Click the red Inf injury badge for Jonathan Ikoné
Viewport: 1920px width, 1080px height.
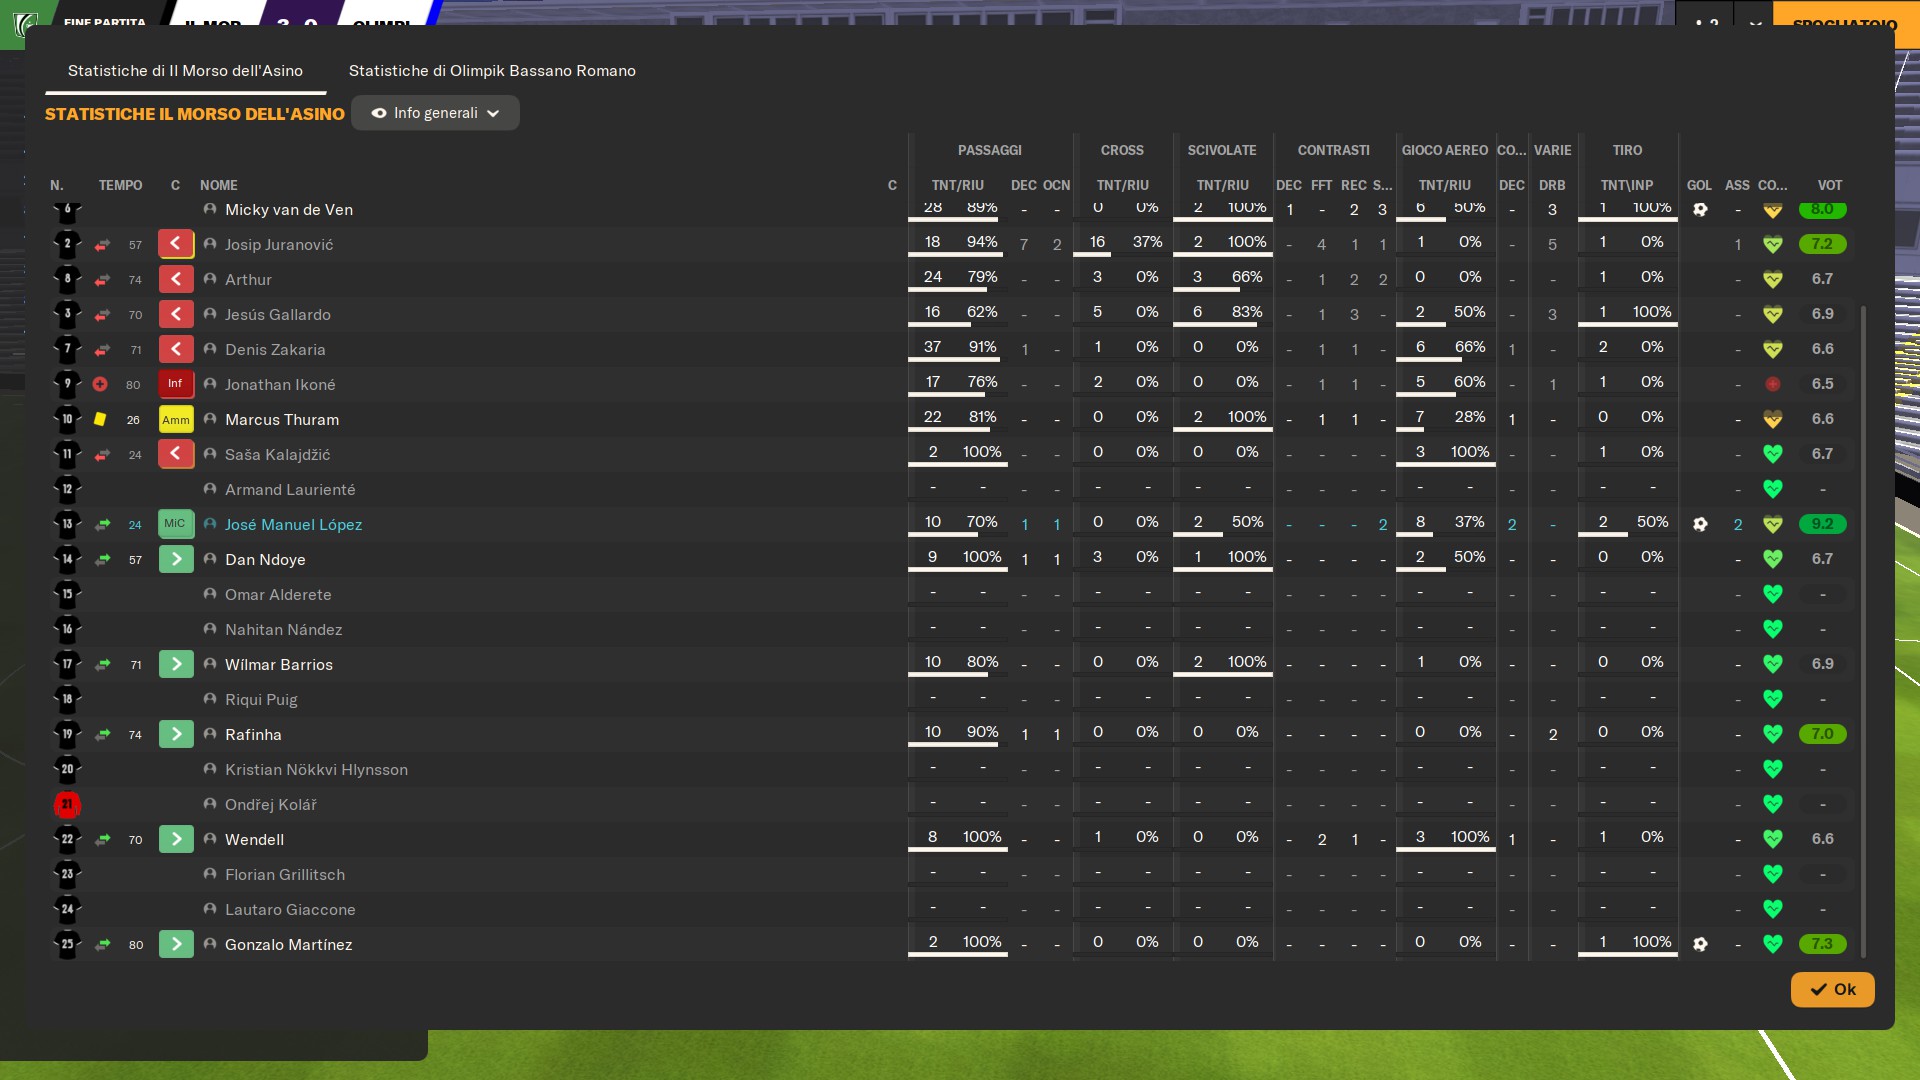176,384
